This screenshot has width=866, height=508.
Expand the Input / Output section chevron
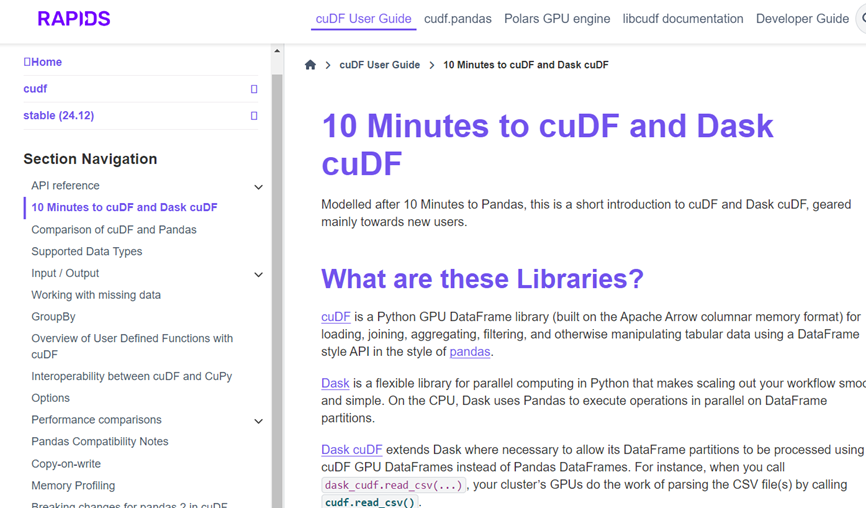tap(258, 274)
